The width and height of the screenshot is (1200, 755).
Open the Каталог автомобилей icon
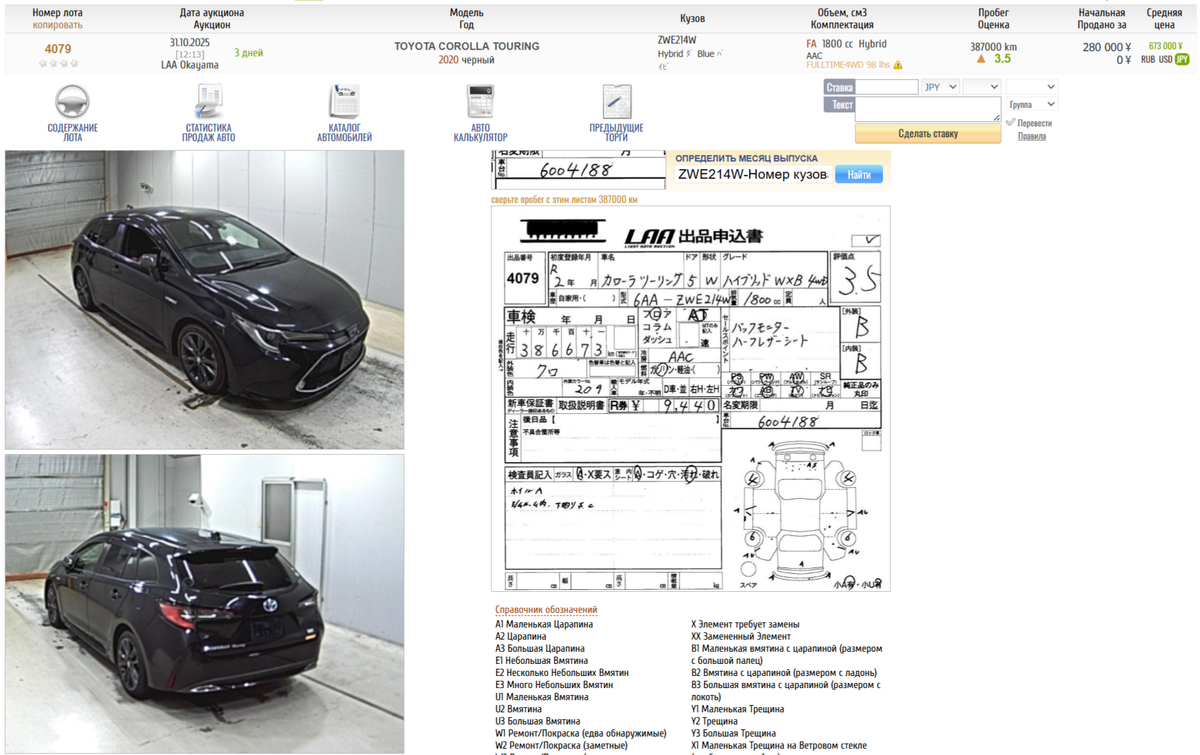pos(344,102)
